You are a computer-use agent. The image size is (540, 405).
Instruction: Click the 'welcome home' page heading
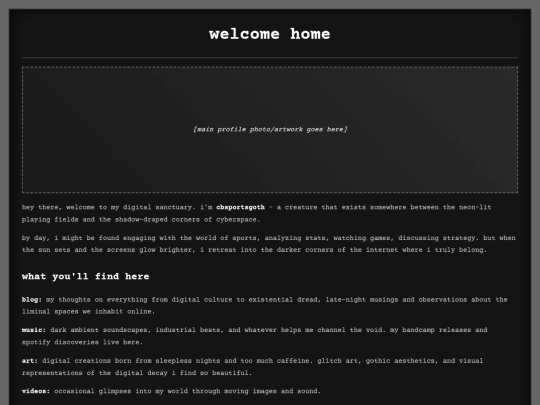click(x=270, y=34)
